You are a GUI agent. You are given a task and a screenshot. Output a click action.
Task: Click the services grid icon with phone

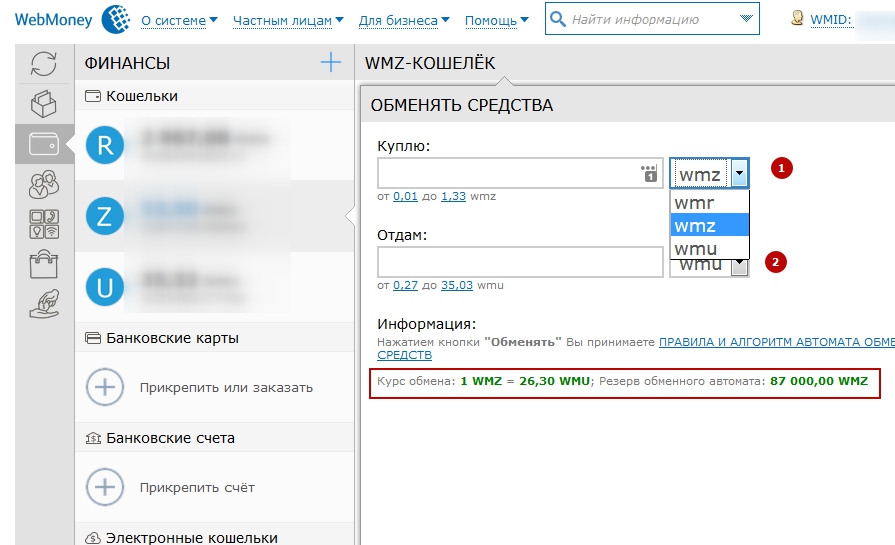(x=44, y=224)
